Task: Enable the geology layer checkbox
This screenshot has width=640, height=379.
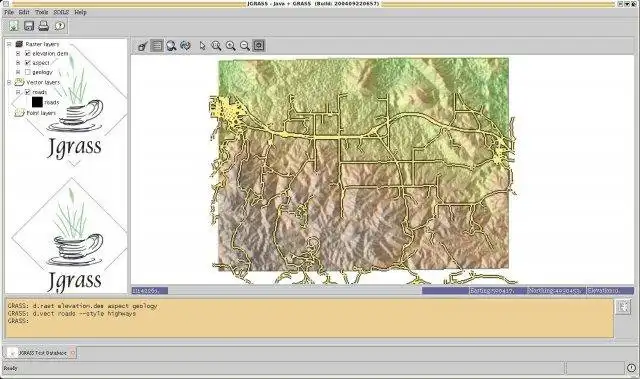Action: [28, 72]
